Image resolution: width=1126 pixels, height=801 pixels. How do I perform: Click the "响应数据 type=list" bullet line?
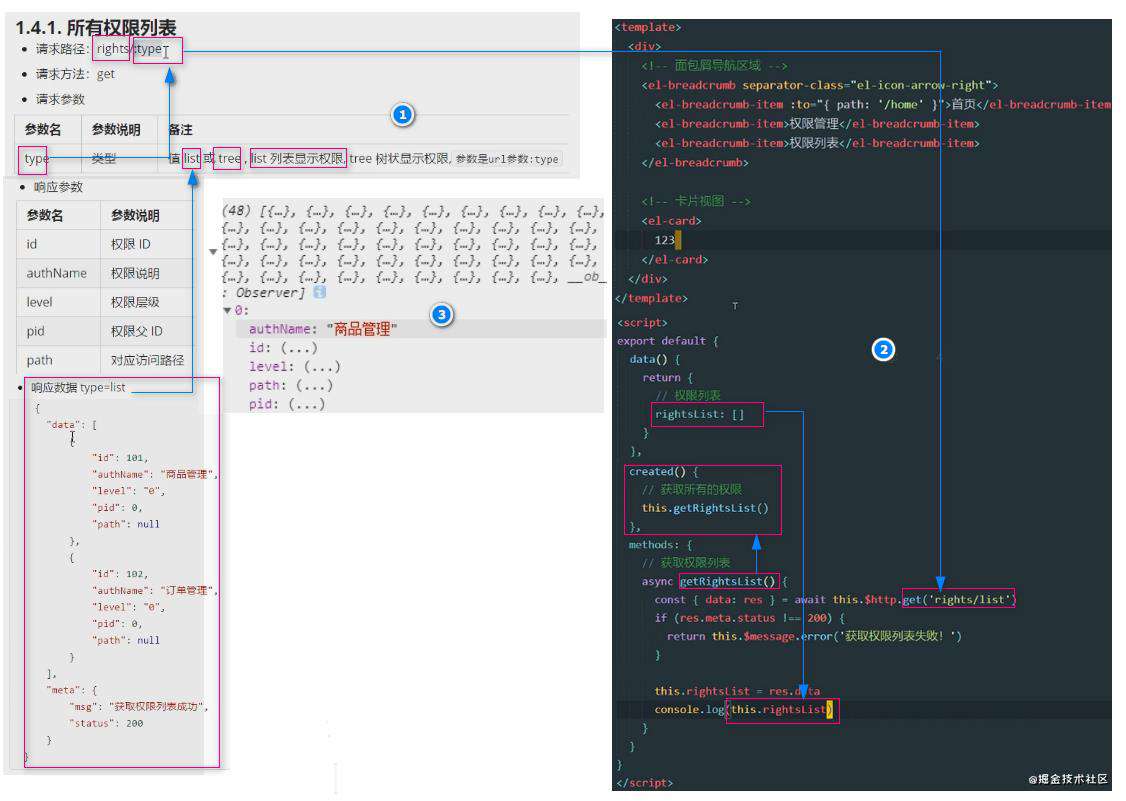(78, 388)
